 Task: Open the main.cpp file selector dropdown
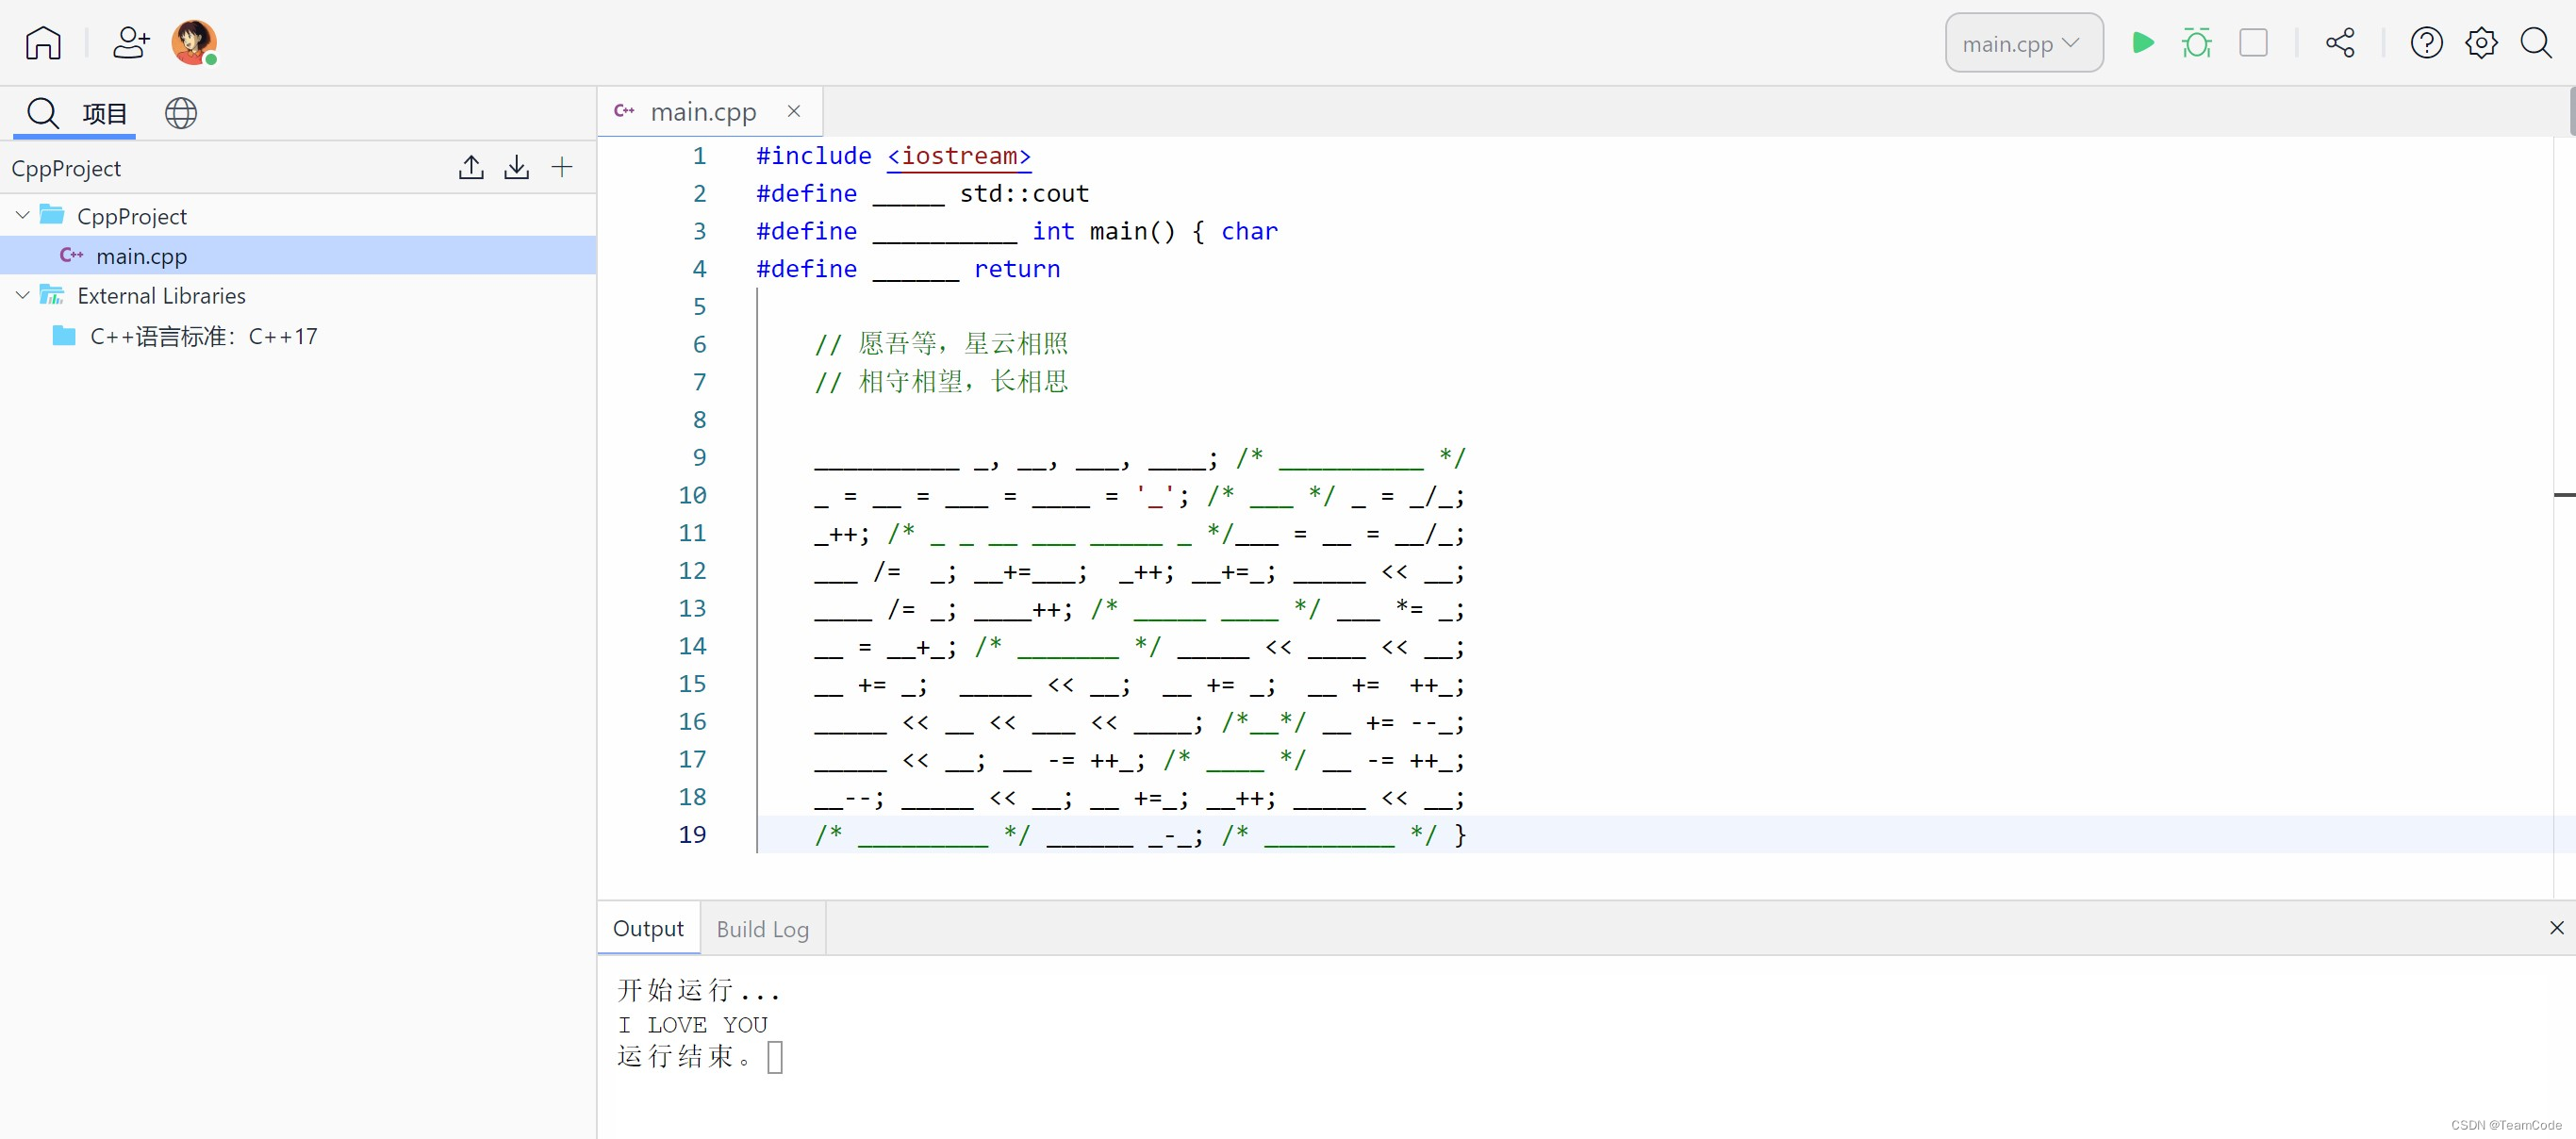coord(2023,43)
